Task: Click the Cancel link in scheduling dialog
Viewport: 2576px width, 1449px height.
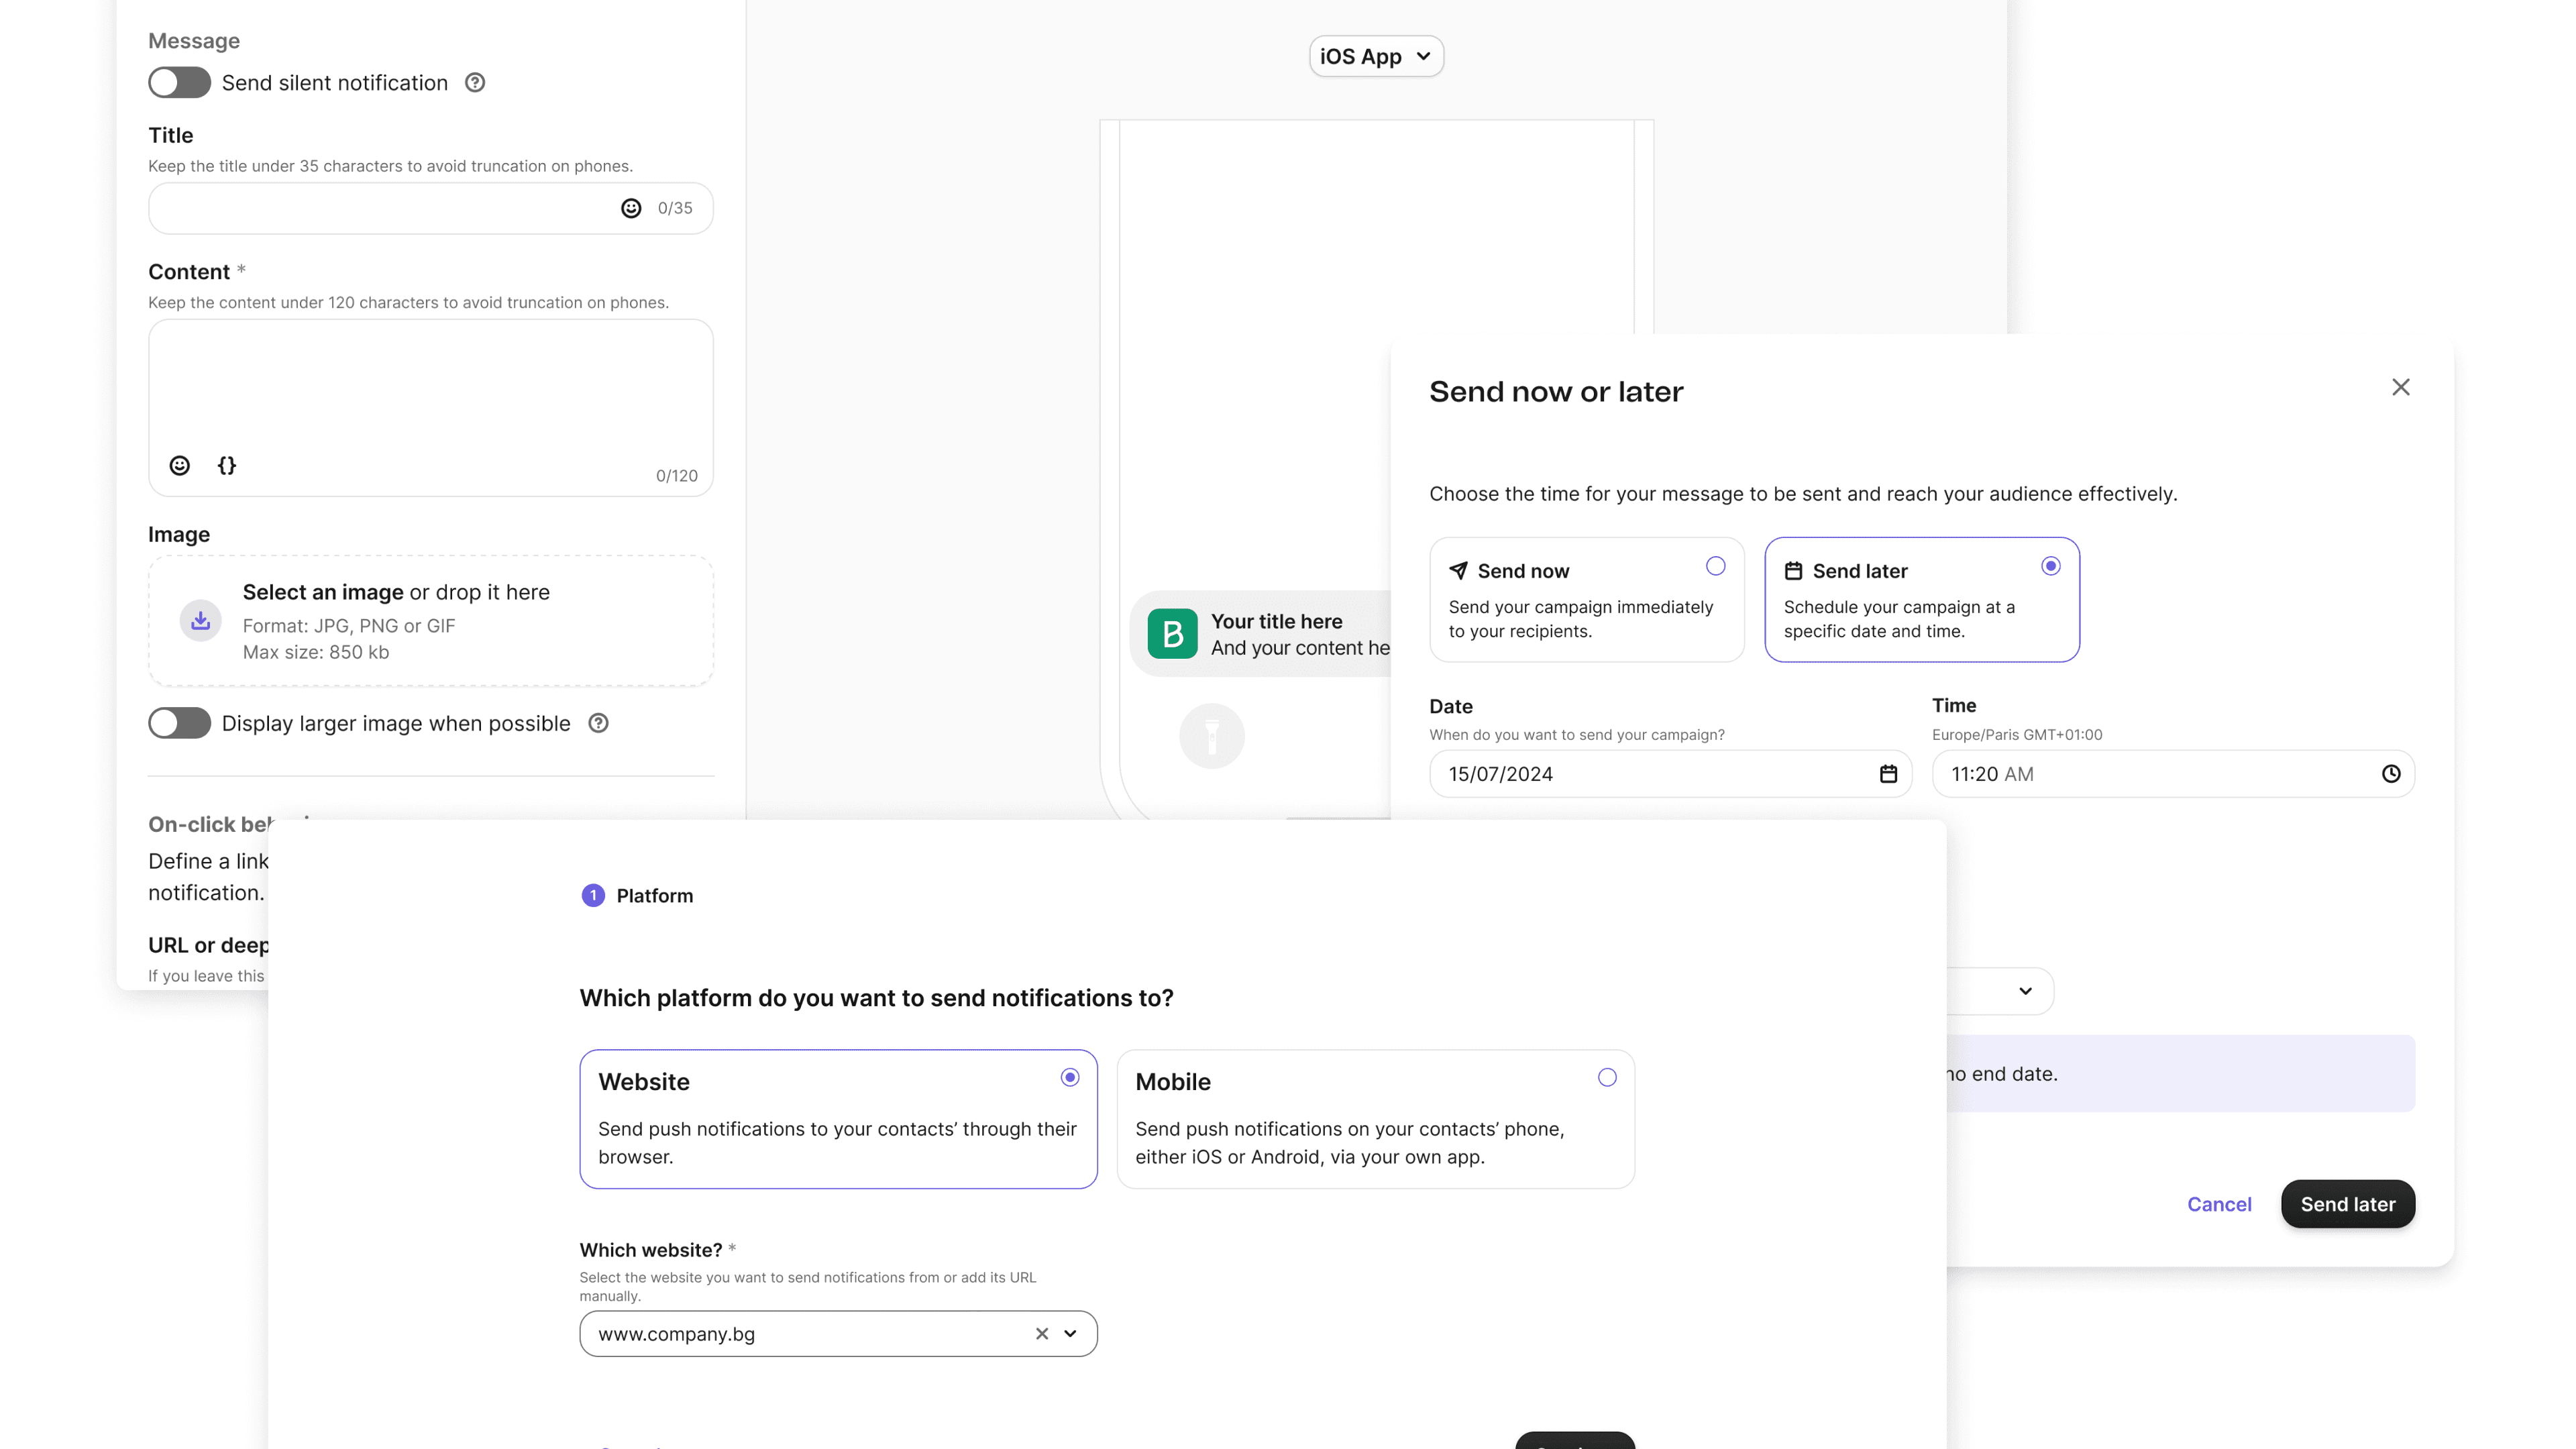Action: tap(2219, 1204)
